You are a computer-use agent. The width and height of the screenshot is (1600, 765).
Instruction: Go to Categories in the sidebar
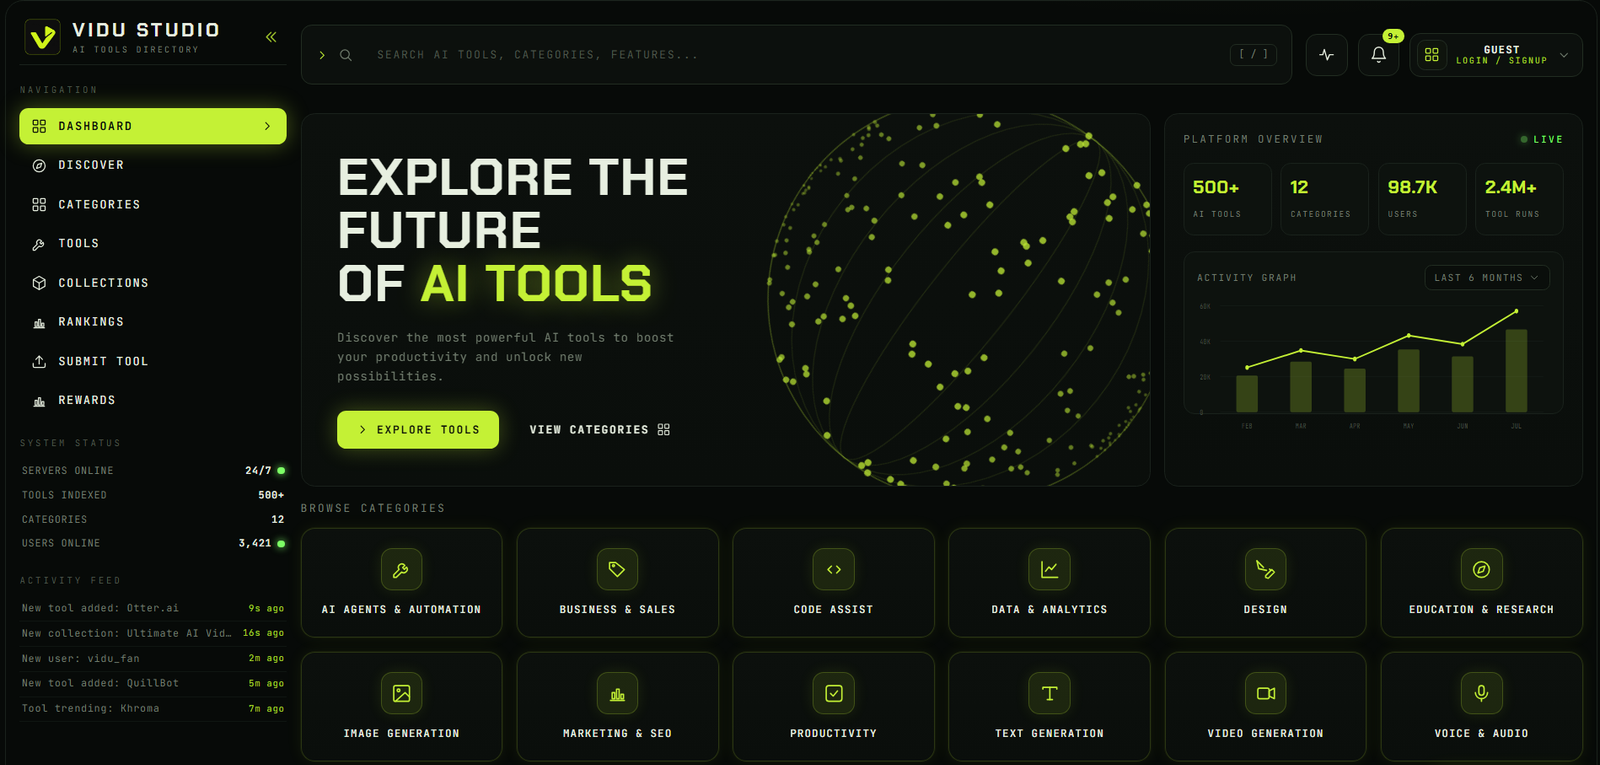[x=153, y=204]
